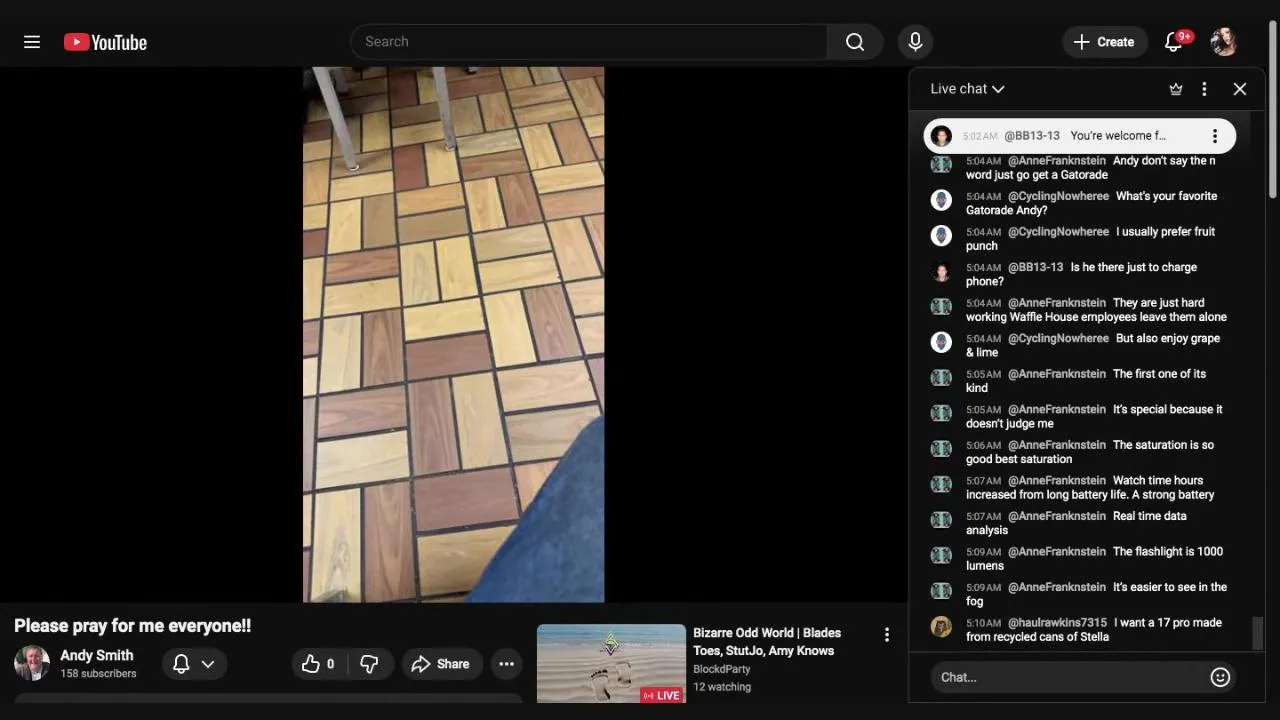Open Bizarre Odd World video title

[x=767, y=641]
